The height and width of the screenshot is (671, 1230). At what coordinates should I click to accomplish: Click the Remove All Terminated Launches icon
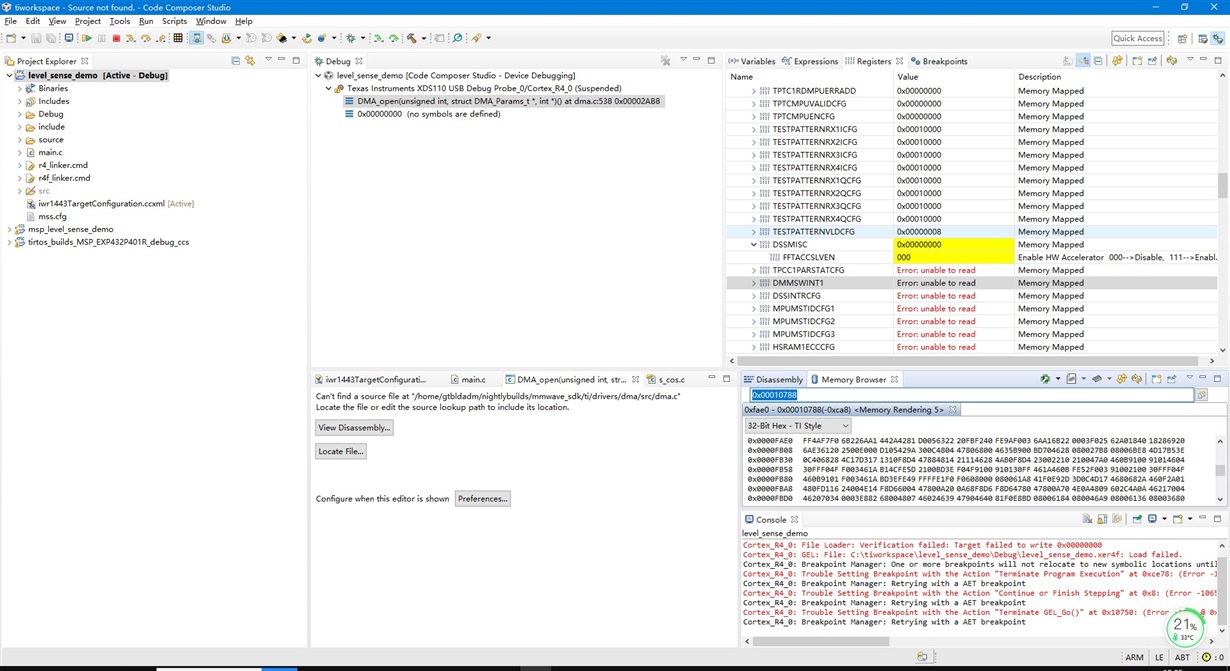click(x=666, y=61)
